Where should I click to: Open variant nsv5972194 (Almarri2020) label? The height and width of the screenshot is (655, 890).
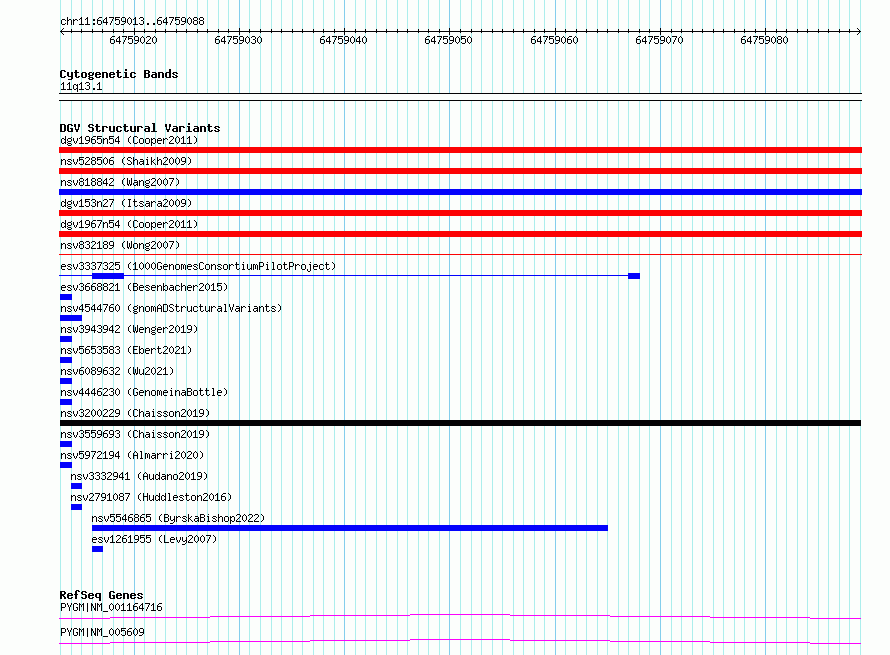coord(132,455)
